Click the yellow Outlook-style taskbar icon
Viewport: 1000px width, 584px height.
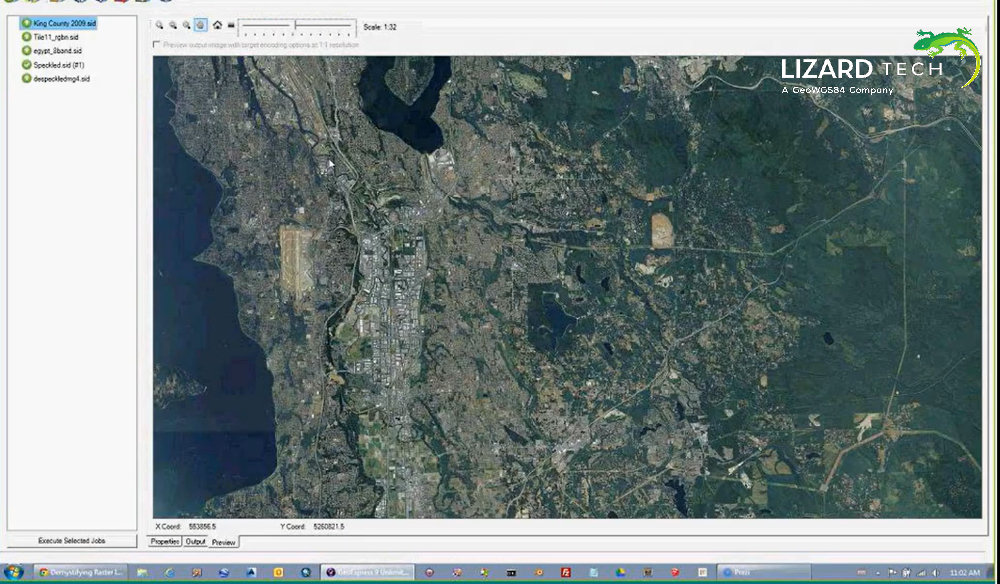tap(279, 573)
